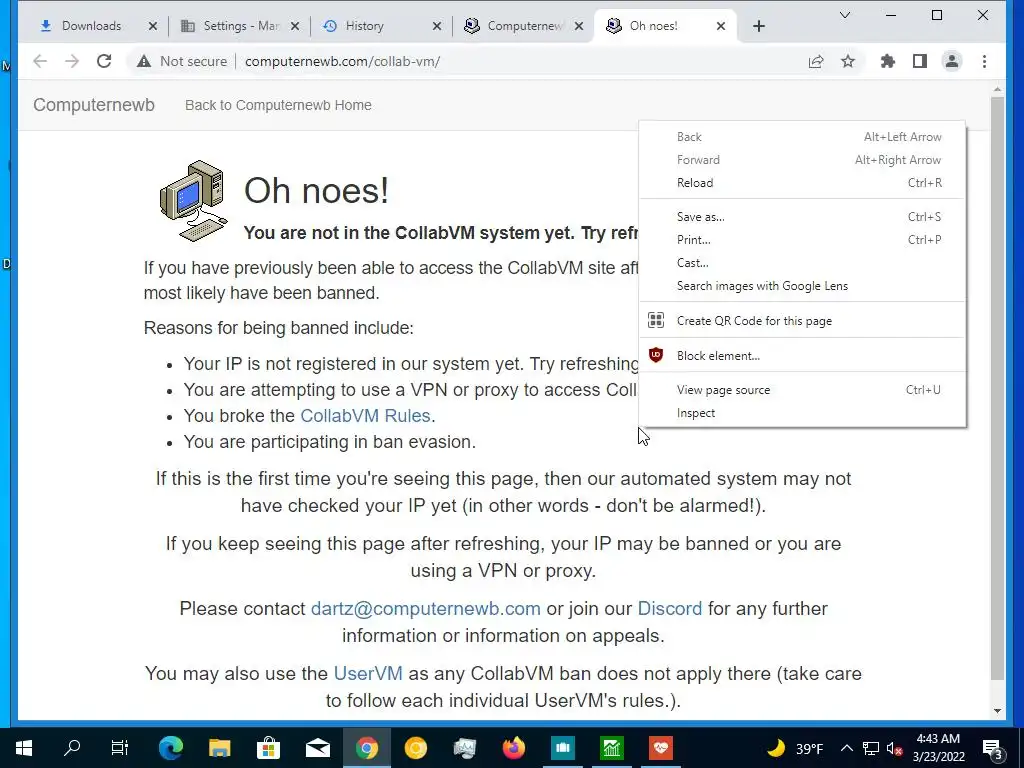Bookmark this page with star icon
Screen dimensions: 1024x768
pyautogui.click(x=848, y=61)
